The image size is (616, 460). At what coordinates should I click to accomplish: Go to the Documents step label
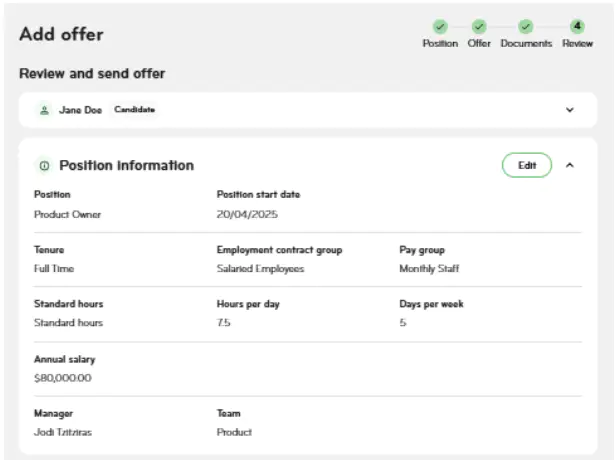(x=526, y=44)
